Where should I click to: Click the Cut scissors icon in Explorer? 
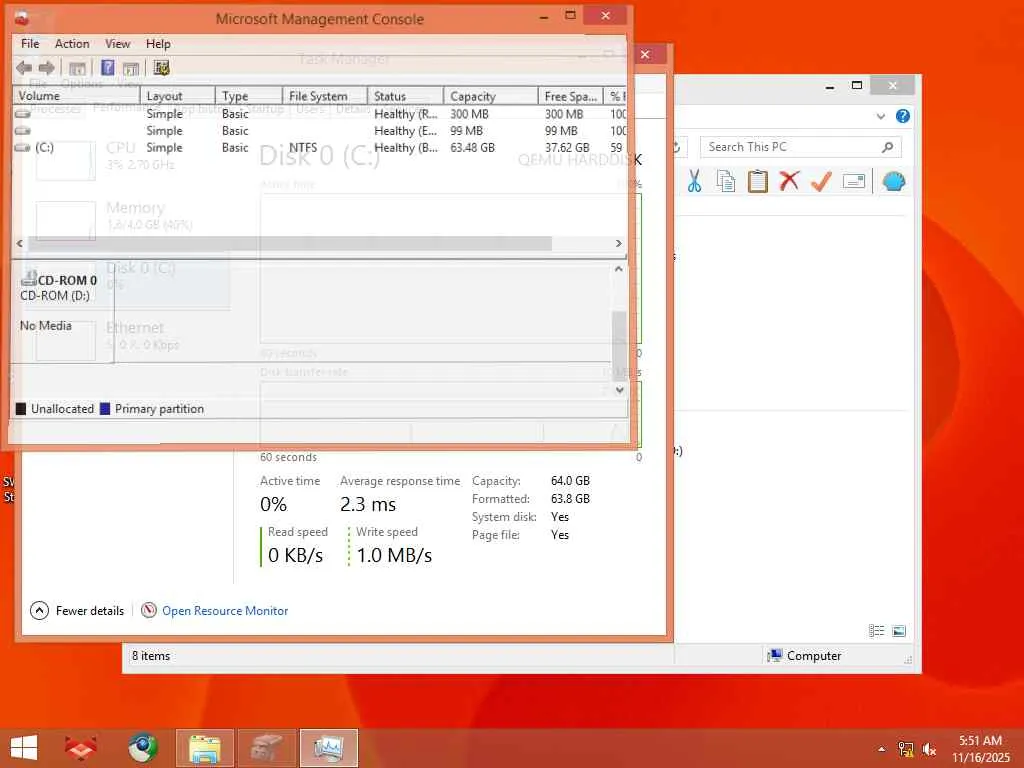694,181
